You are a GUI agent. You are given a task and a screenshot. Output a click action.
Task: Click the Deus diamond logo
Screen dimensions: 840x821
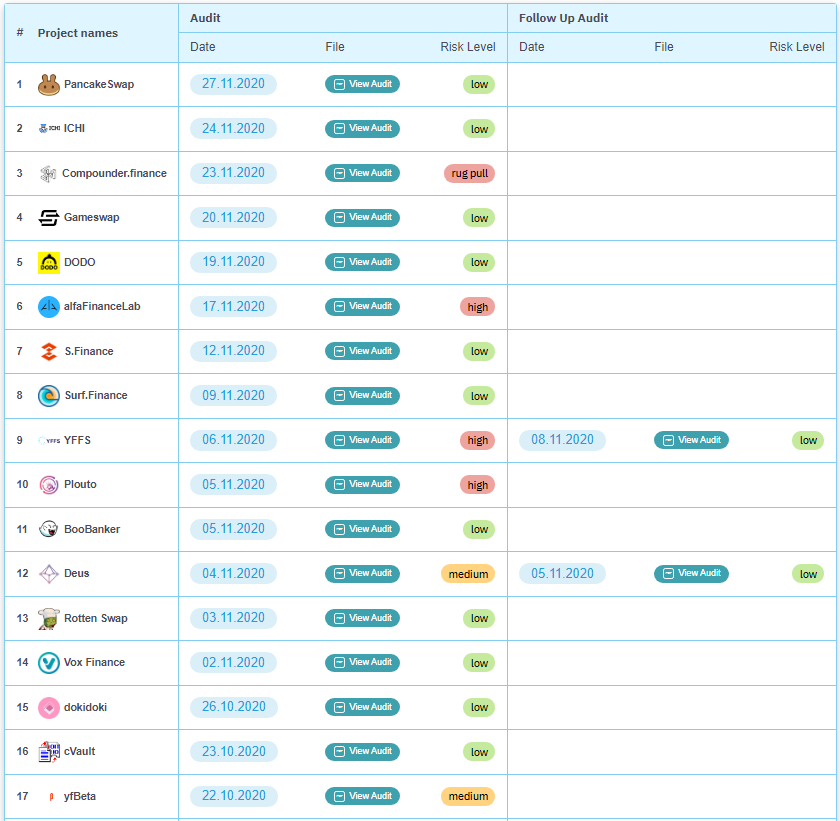(x=49, y=574)
